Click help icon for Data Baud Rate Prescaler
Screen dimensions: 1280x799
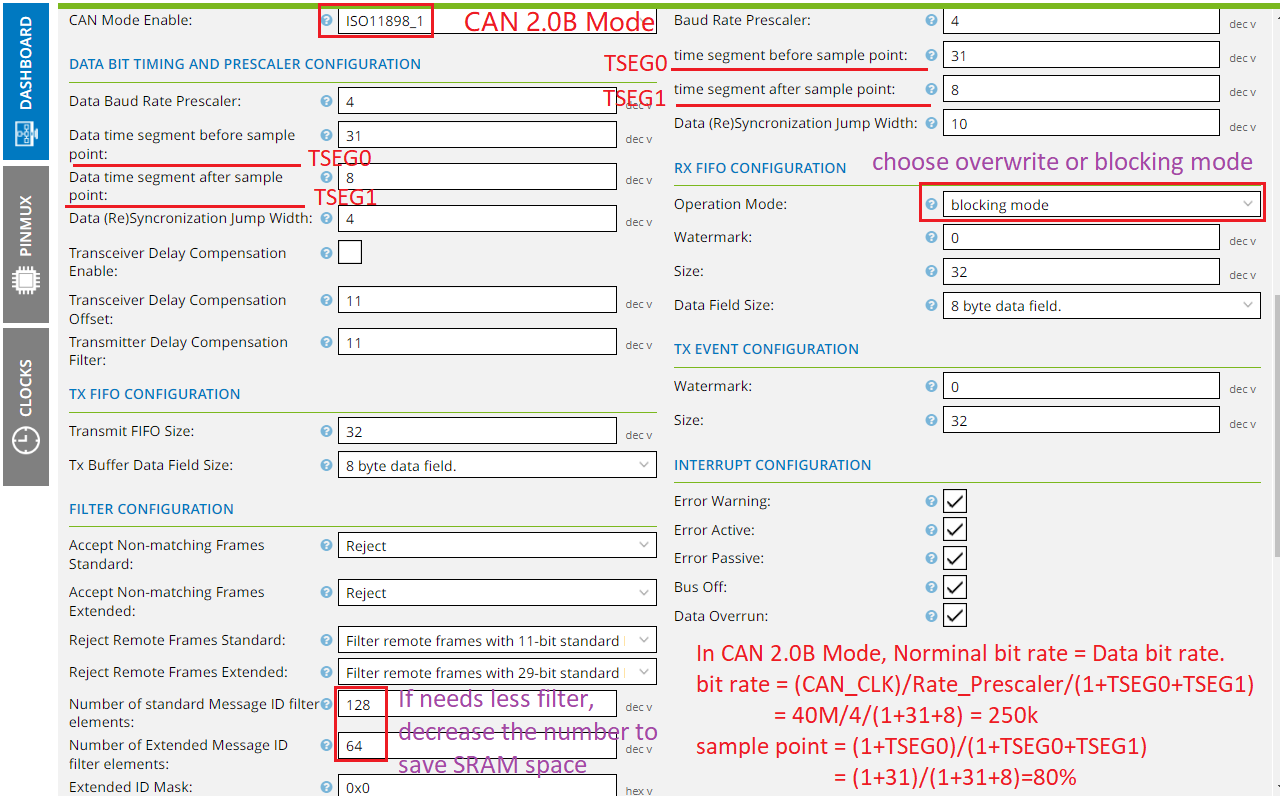[x=326, y=101]
